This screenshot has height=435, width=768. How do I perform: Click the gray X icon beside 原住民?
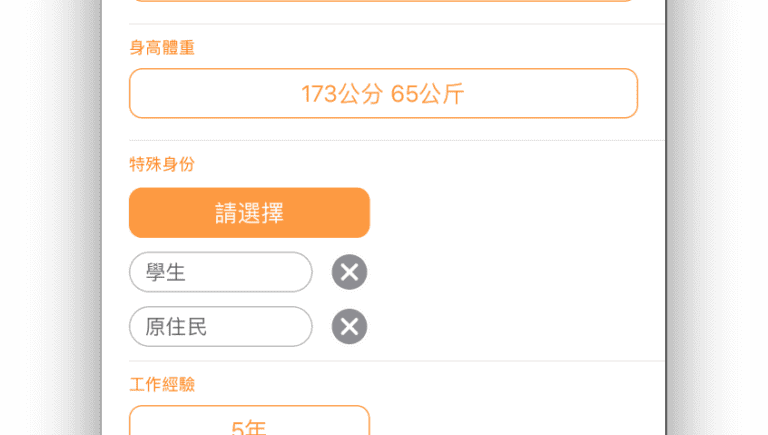pyautogui.click(x=349, y=326)
